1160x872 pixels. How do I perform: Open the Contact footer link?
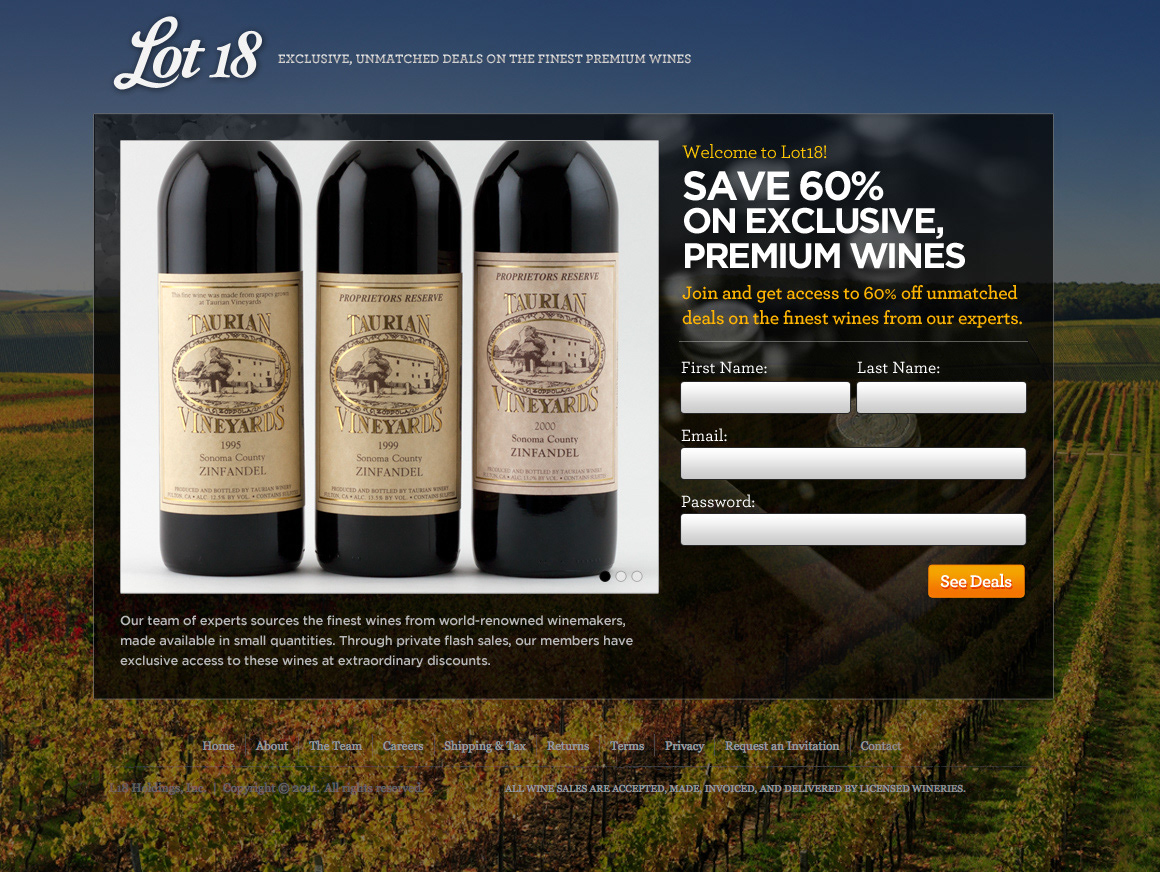point(880,746)
